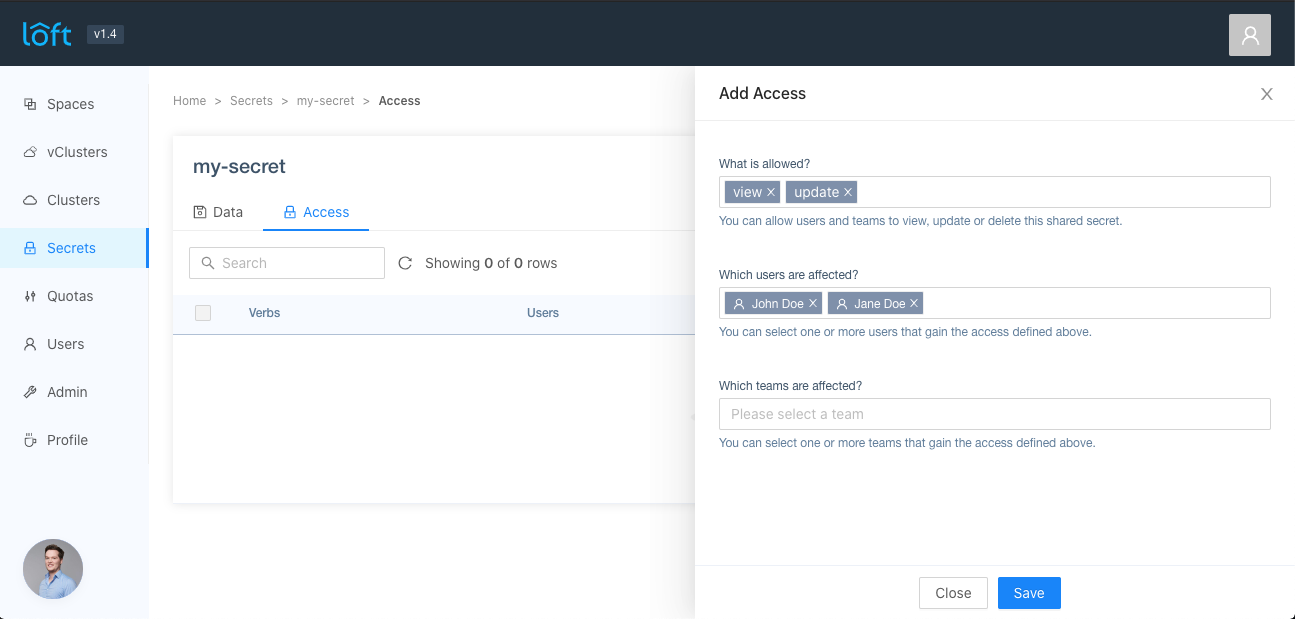The width and height of the screenshot is (1295, 619).
Task: Click the Quotas sliders icon
Action: coord(30,296)
